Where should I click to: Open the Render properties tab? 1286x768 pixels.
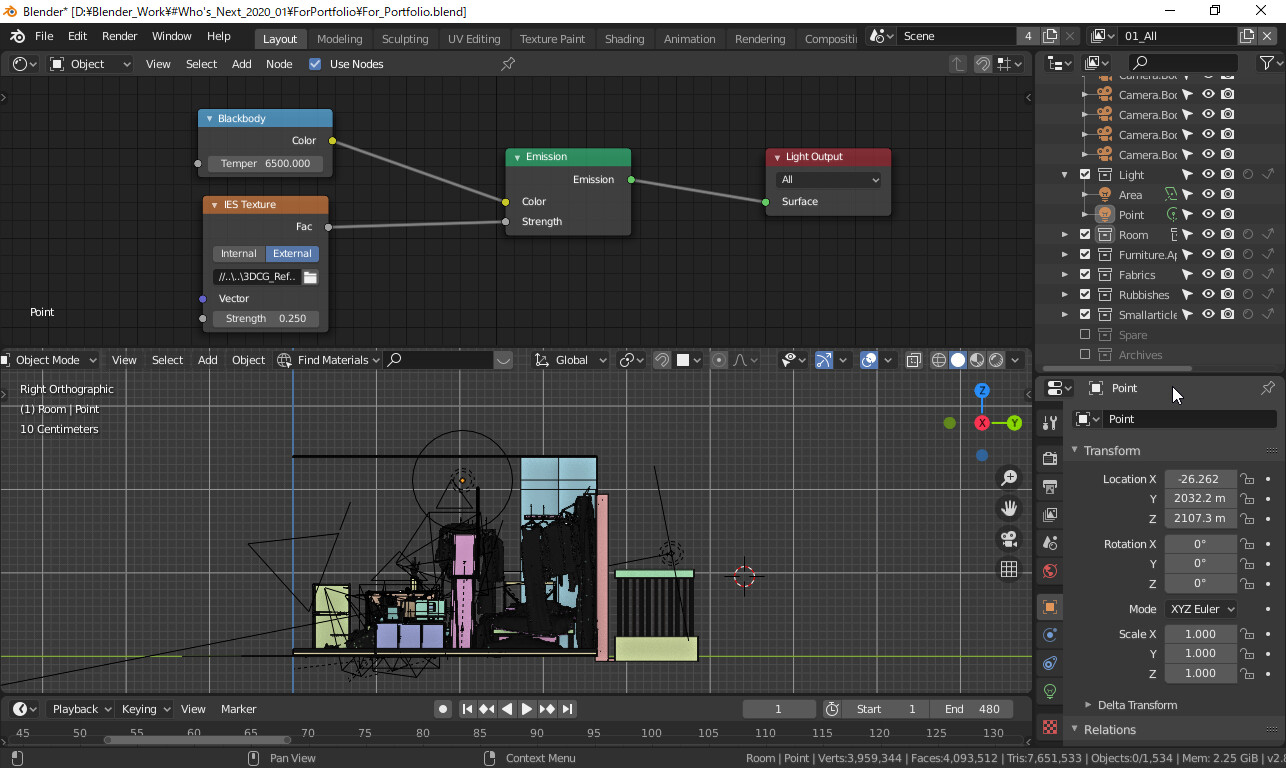click(1049, 458)
